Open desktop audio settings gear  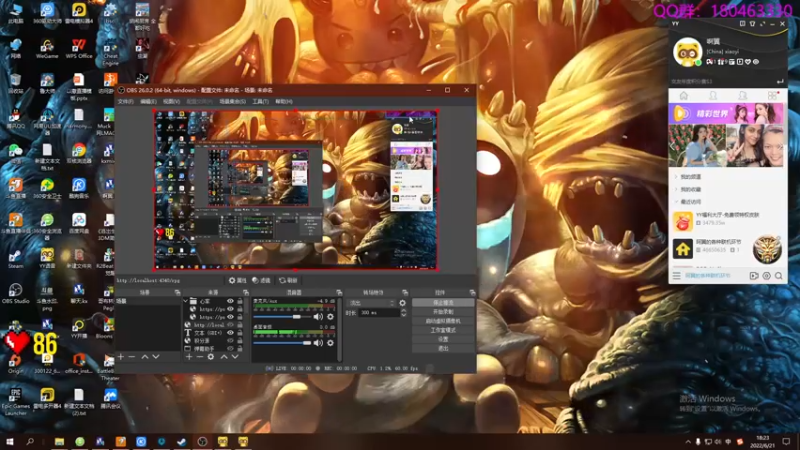pyautogui.click(x=331, y=343)
